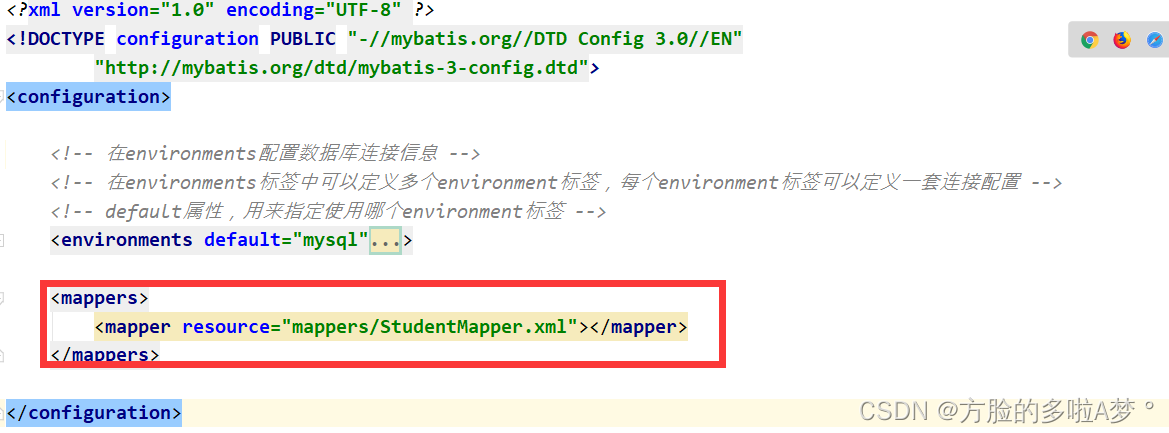This screenshot has width=1169, height=433.
Task: Collapse the mappers block via gutter marker
Action: (x=2, y=298)
